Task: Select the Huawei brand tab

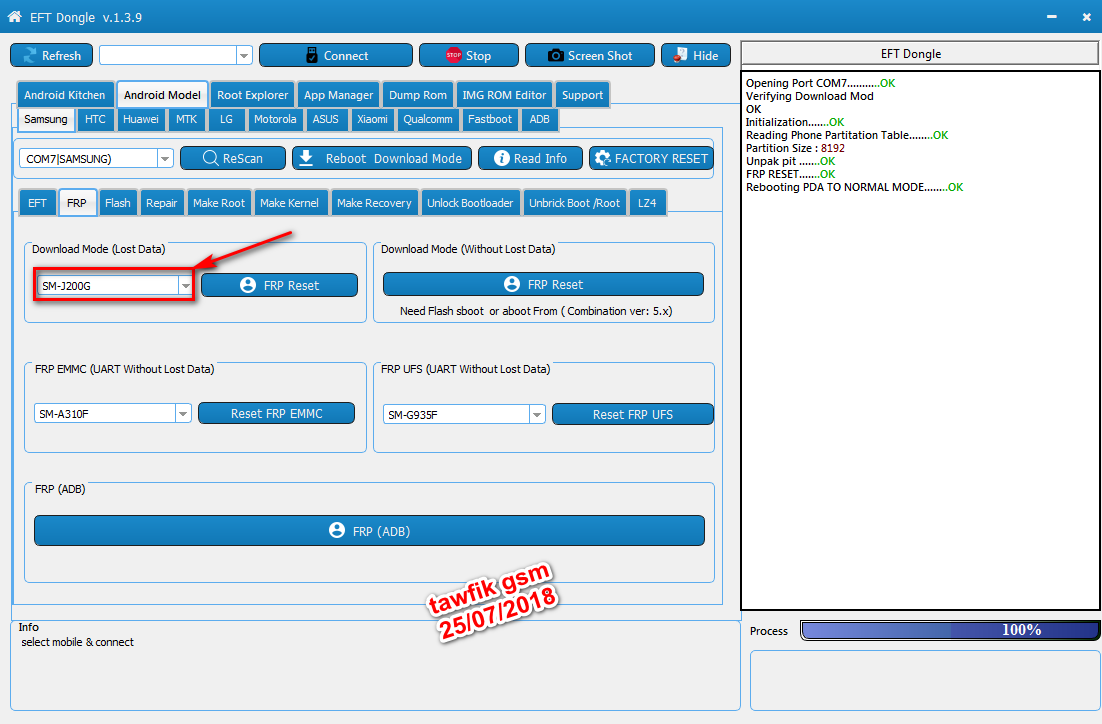Action: (x=141, y=119)
